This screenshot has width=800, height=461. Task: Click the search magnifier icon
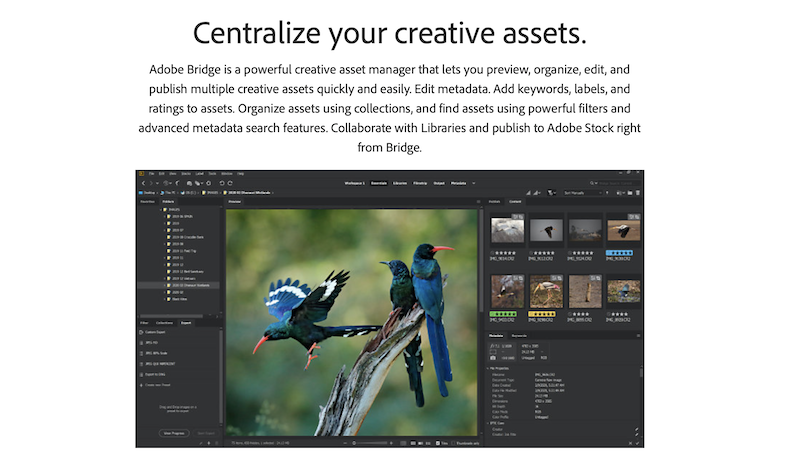(x=592, y=183)
